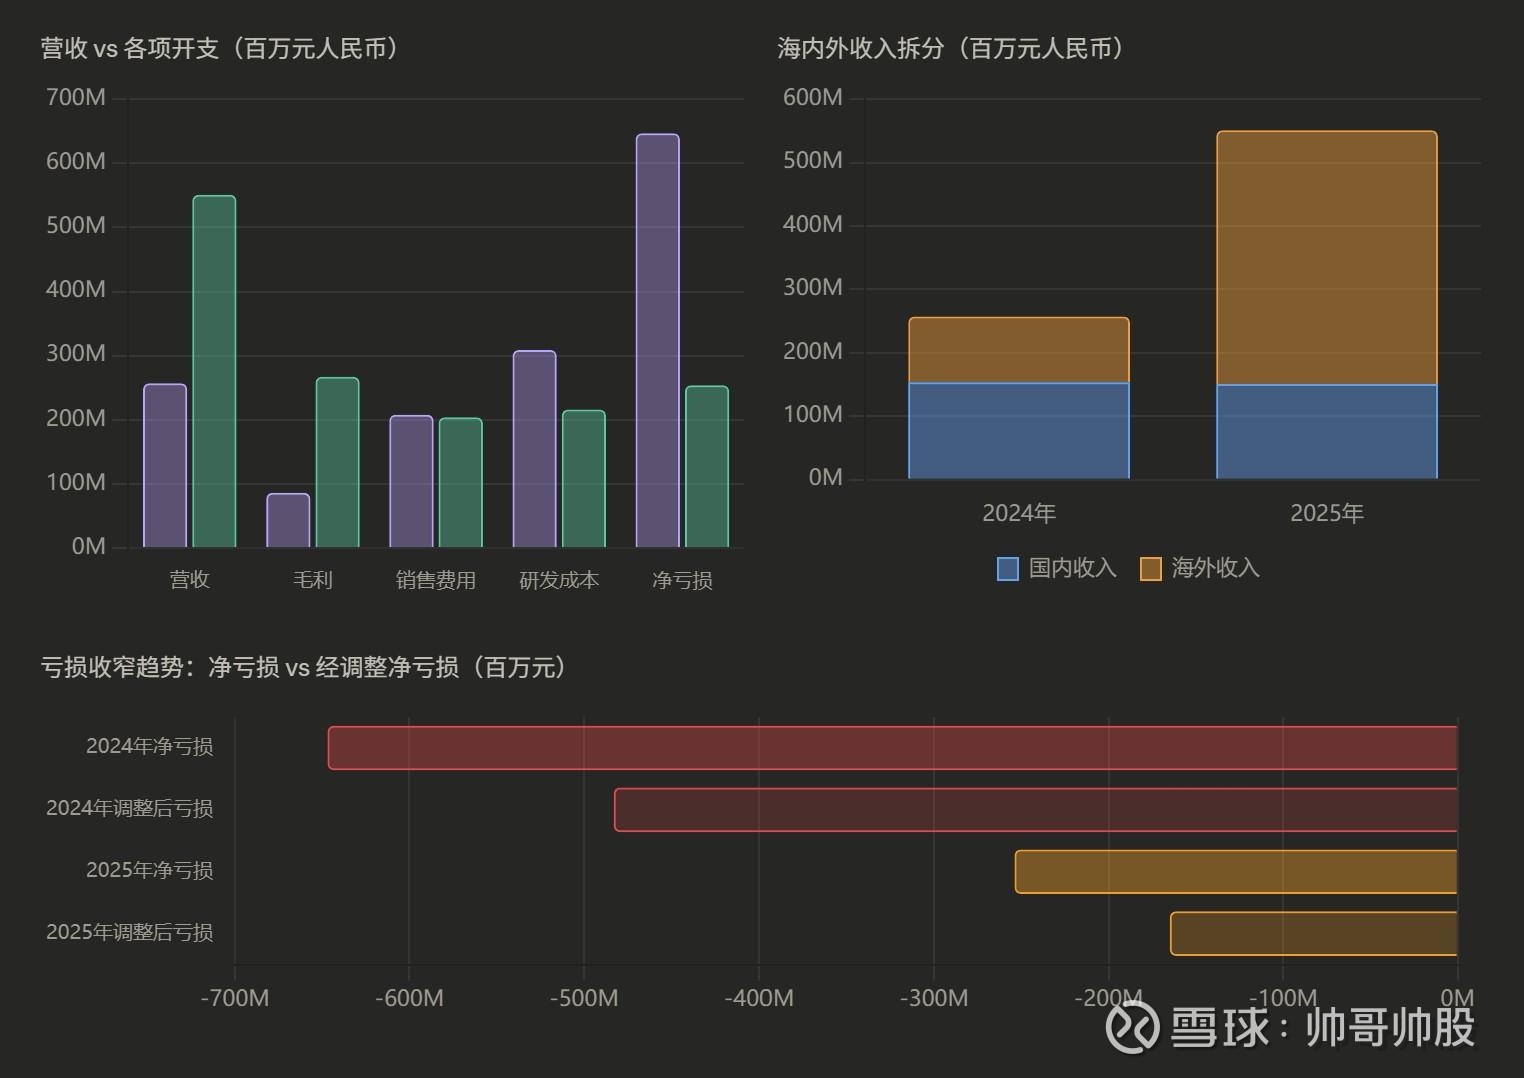The width and height of the screenshot is (1524, 1078).
Task: Click the 700M y-axis label of the 营收 chart
Action: pyautogui.click(x=76, y=97)
